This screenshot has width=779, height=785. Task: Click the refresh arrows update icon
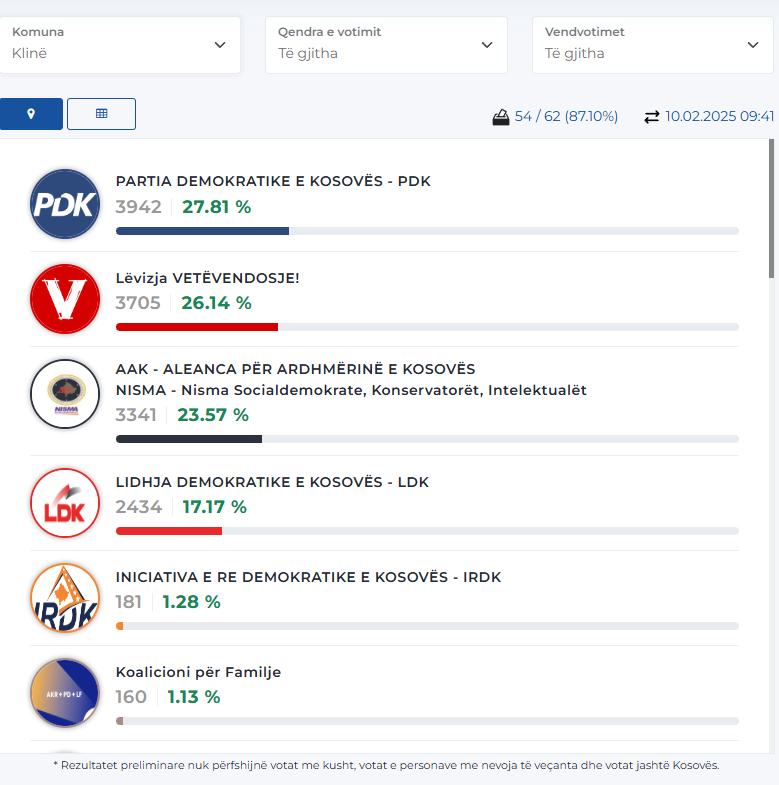coord(651,117)
